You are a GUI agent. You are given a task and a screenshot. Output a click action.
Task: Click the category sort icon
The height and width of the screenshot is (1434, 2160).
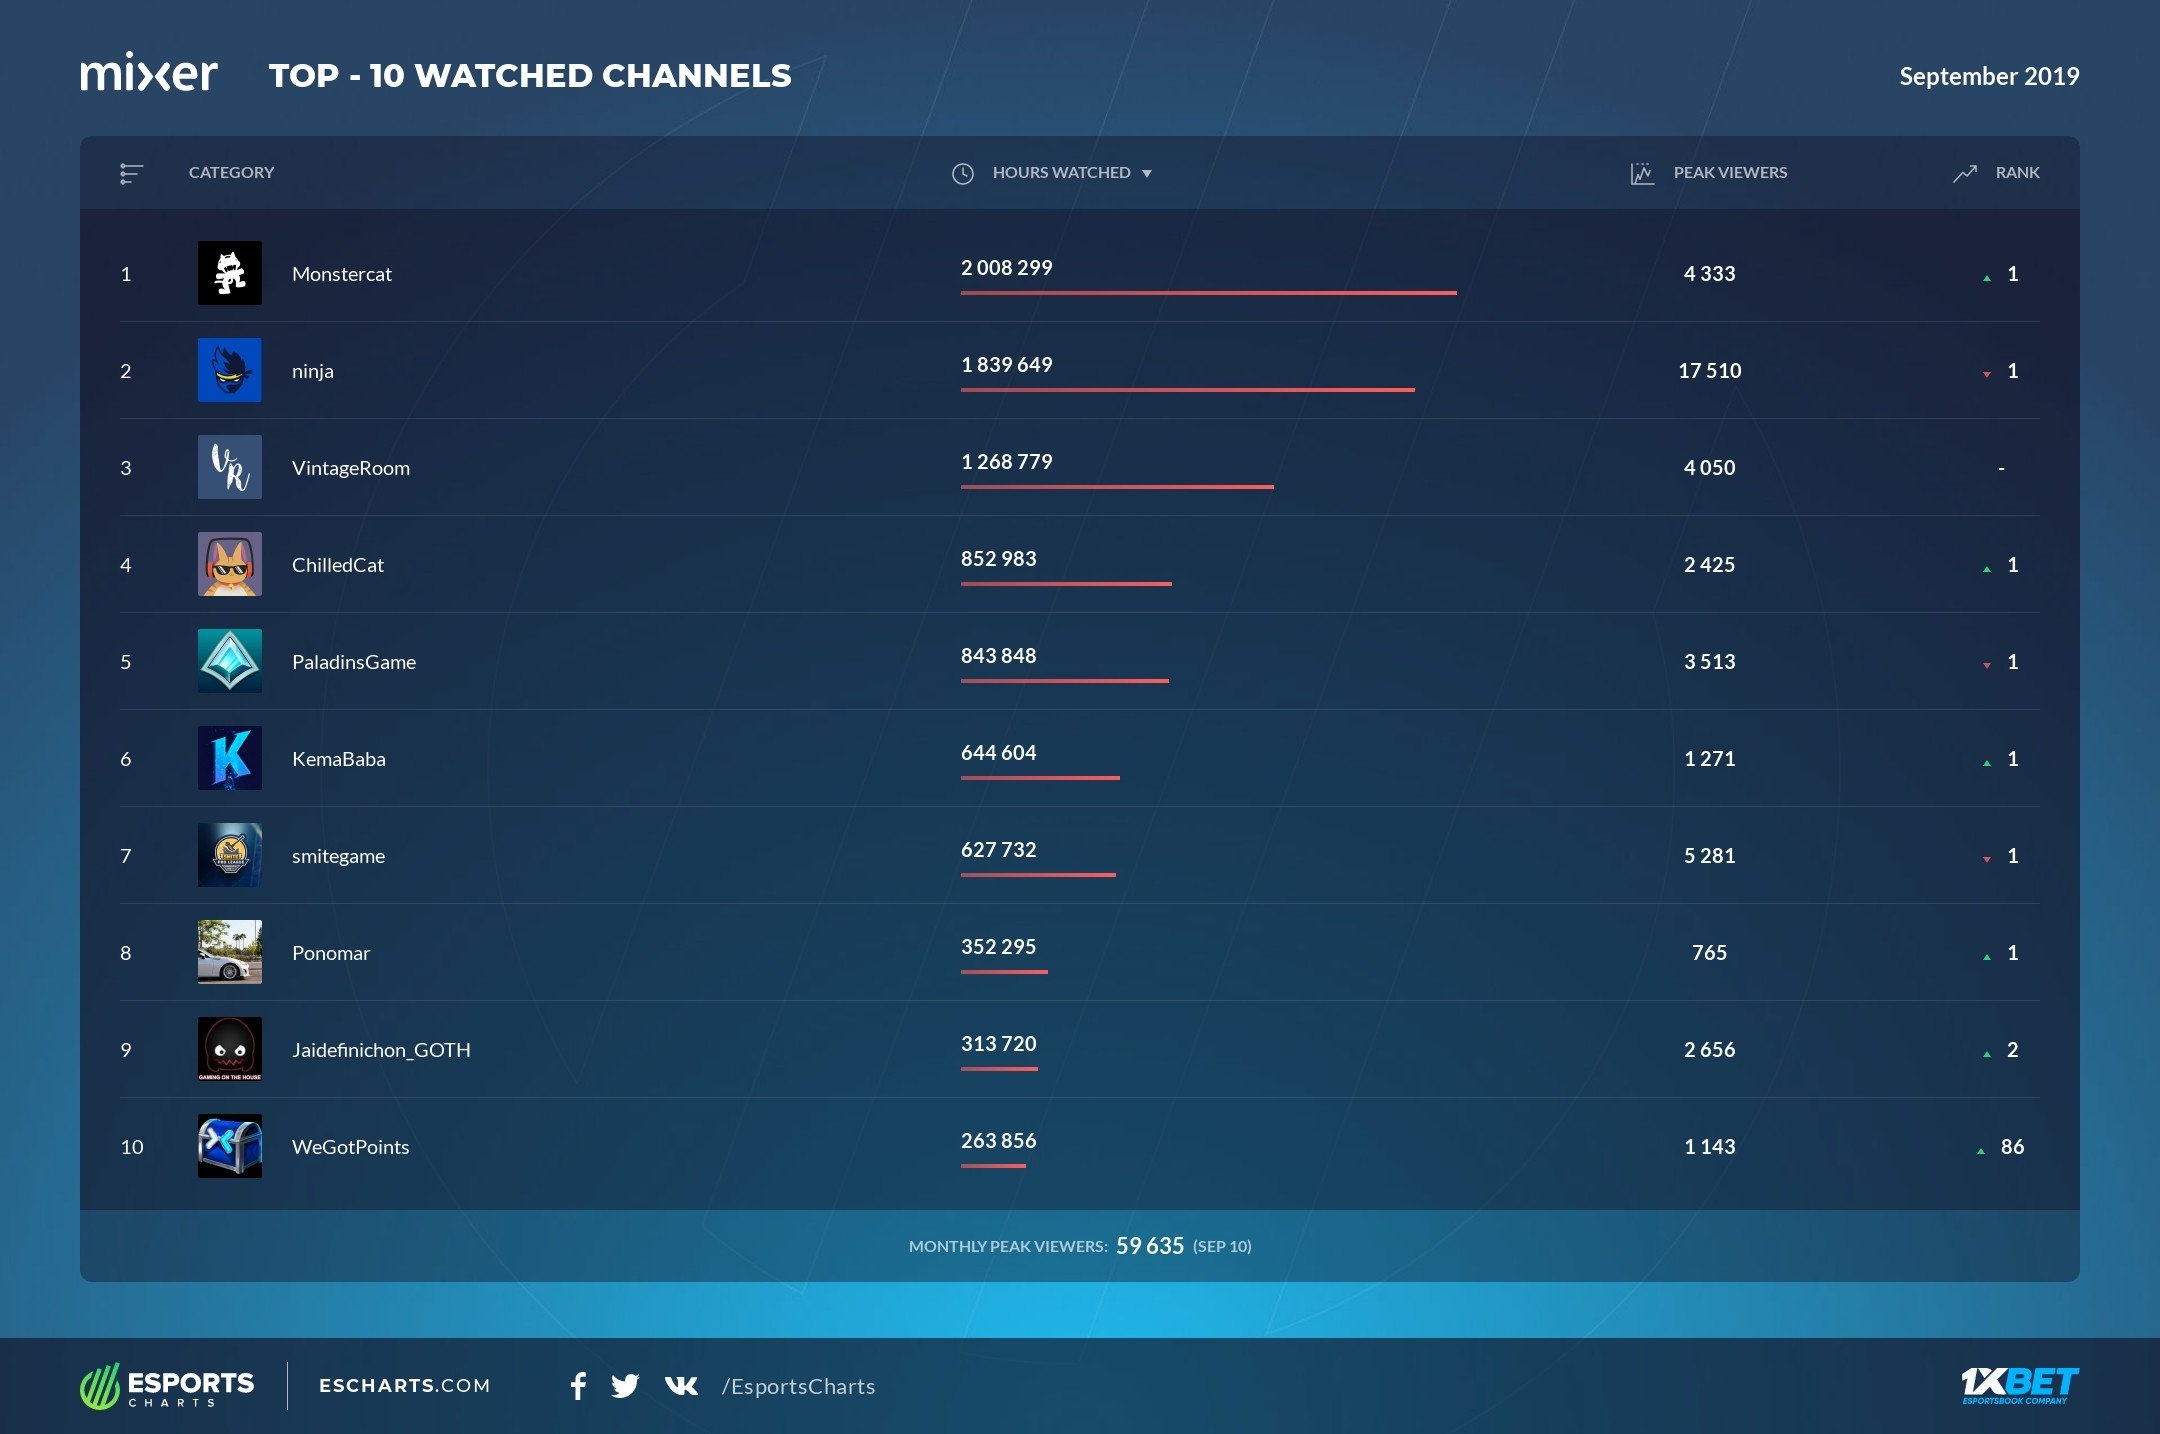[131, 173]
